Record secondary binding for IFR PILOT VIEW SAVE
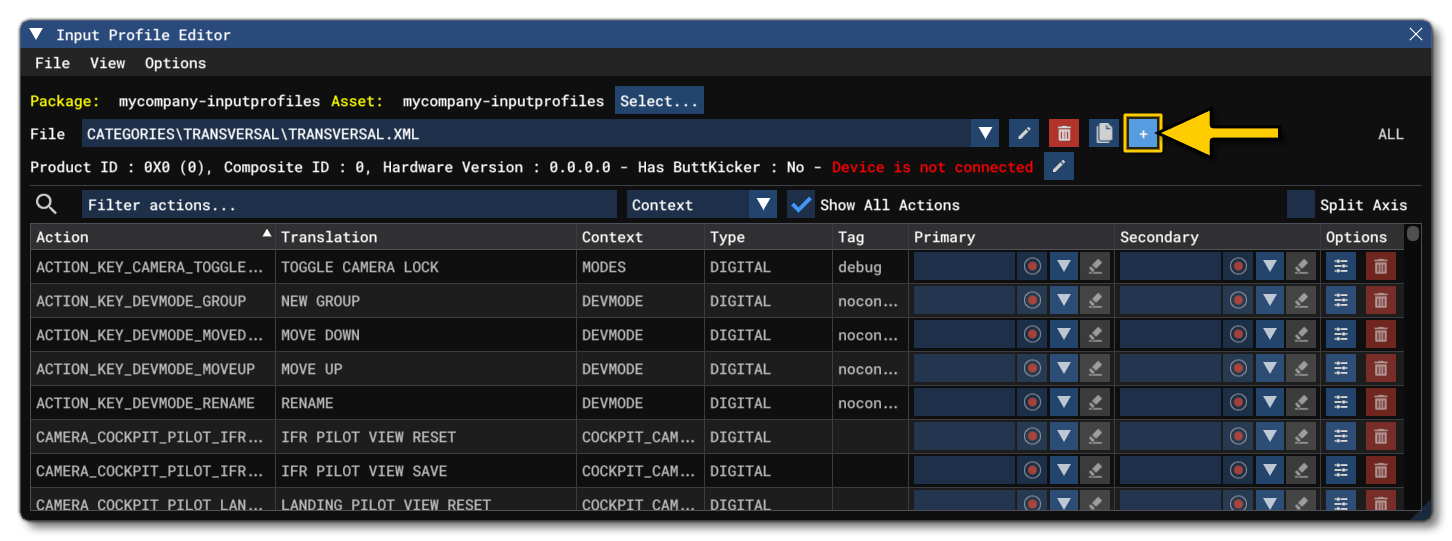This screenshot has height=541, width=1452. point(1239,471)
